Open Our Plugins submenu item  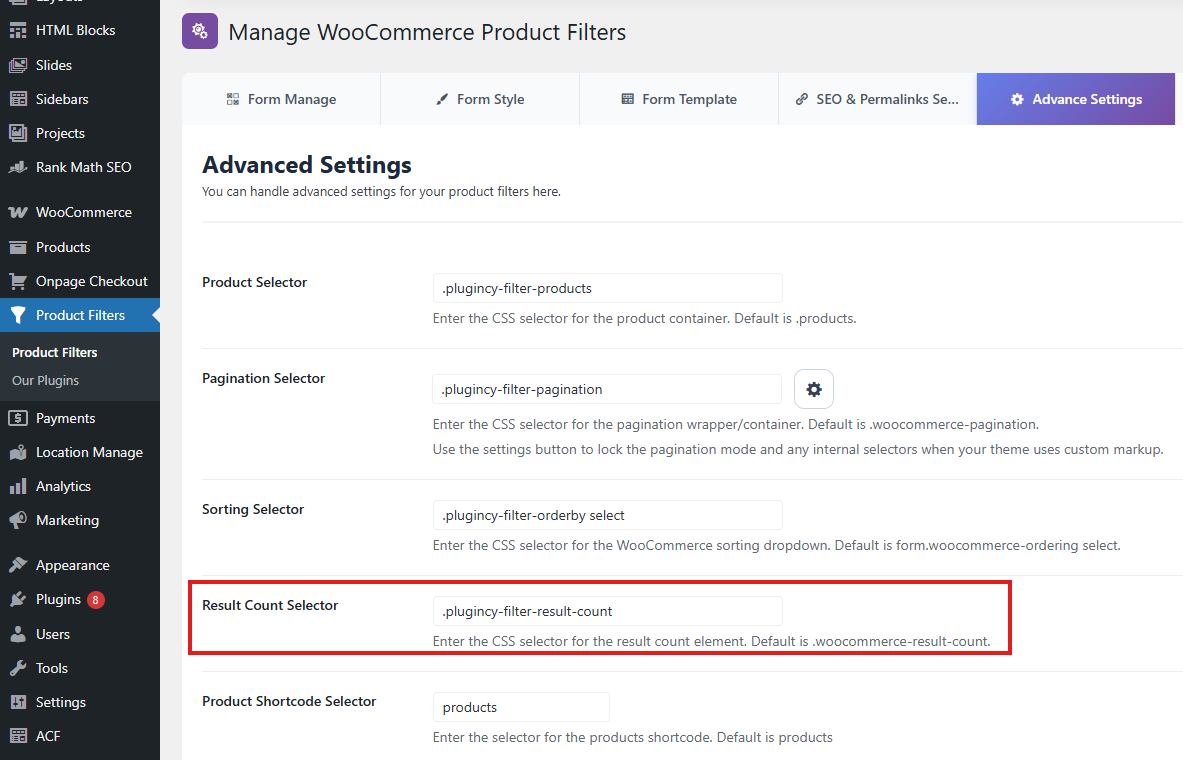(x=45, y=380)
